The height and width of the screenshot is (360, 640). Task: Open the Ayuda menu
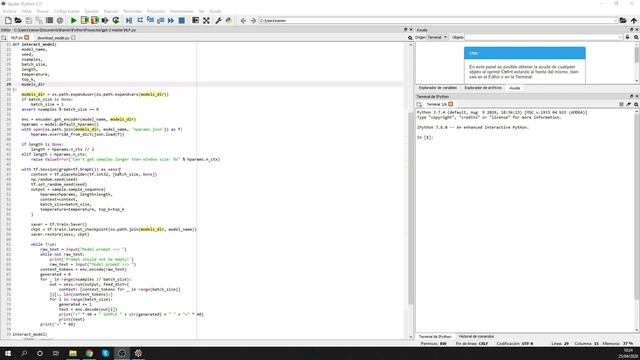(x=215, y=11)
